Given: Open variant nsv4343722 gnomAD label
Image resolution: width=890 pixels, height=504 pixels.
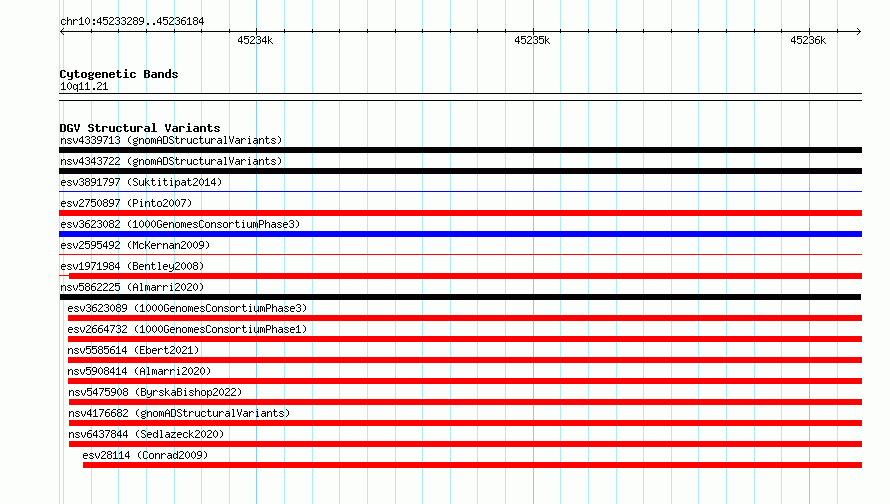Looking at the screenshot, I should tap(171, 161).
